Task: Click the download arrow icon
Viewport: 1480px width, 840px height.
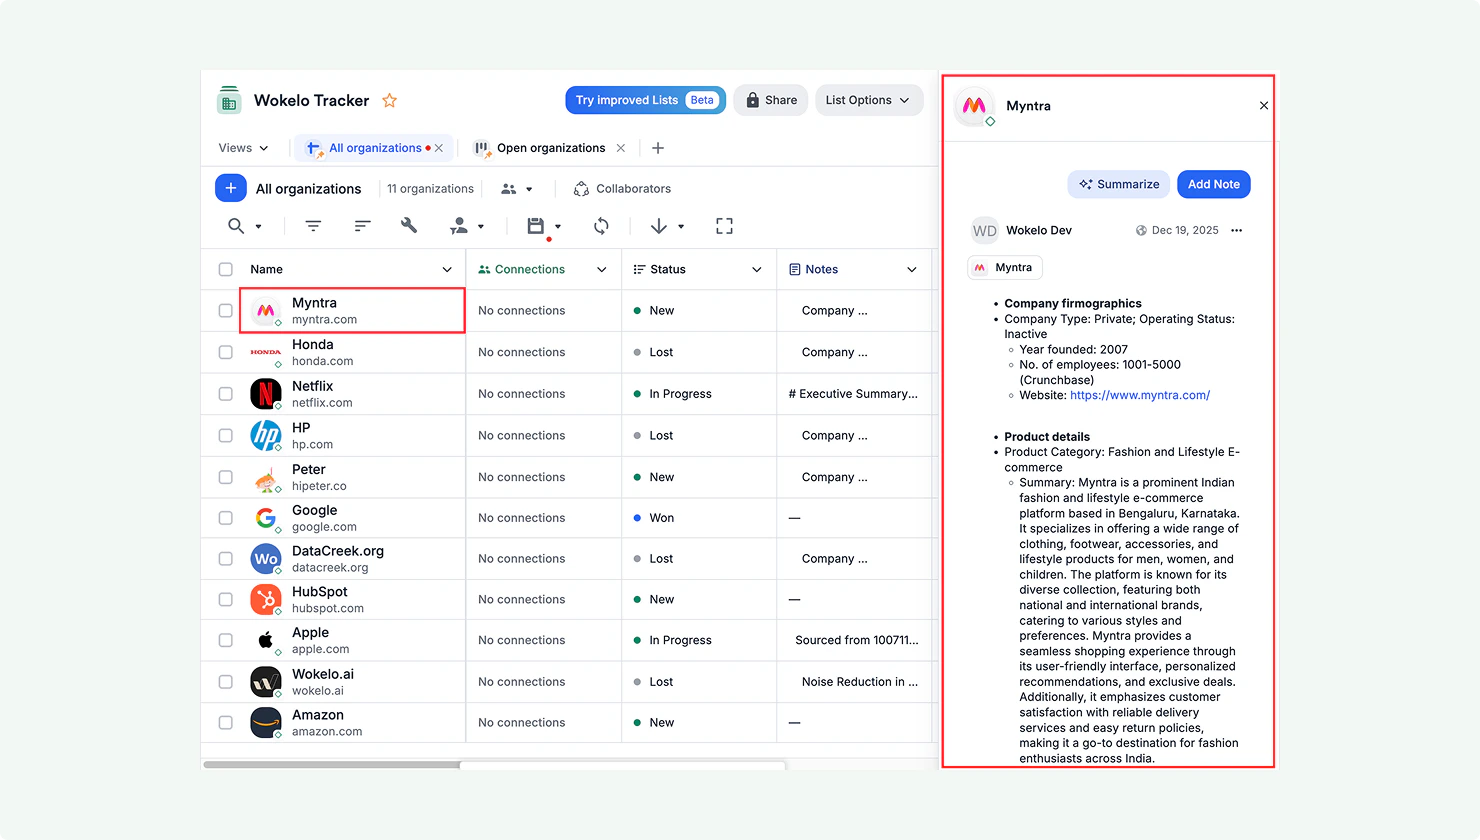Action: [x=659, y=226]
